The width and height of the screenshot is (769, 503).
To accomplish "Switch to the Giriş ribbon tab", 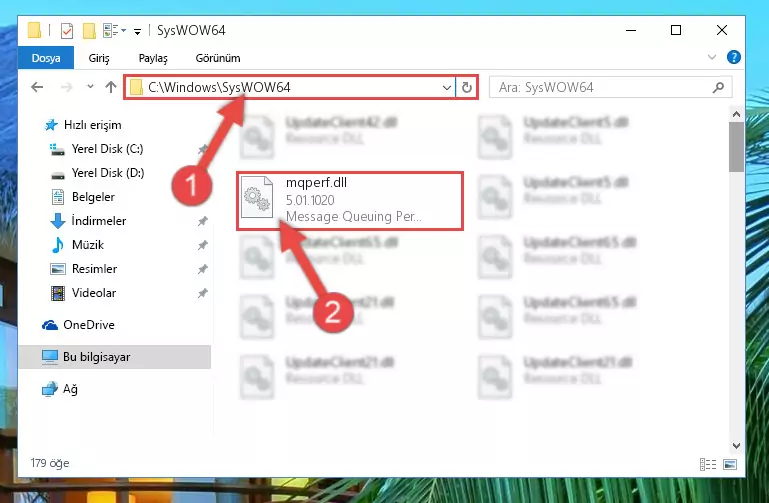I will click(99, 58).
